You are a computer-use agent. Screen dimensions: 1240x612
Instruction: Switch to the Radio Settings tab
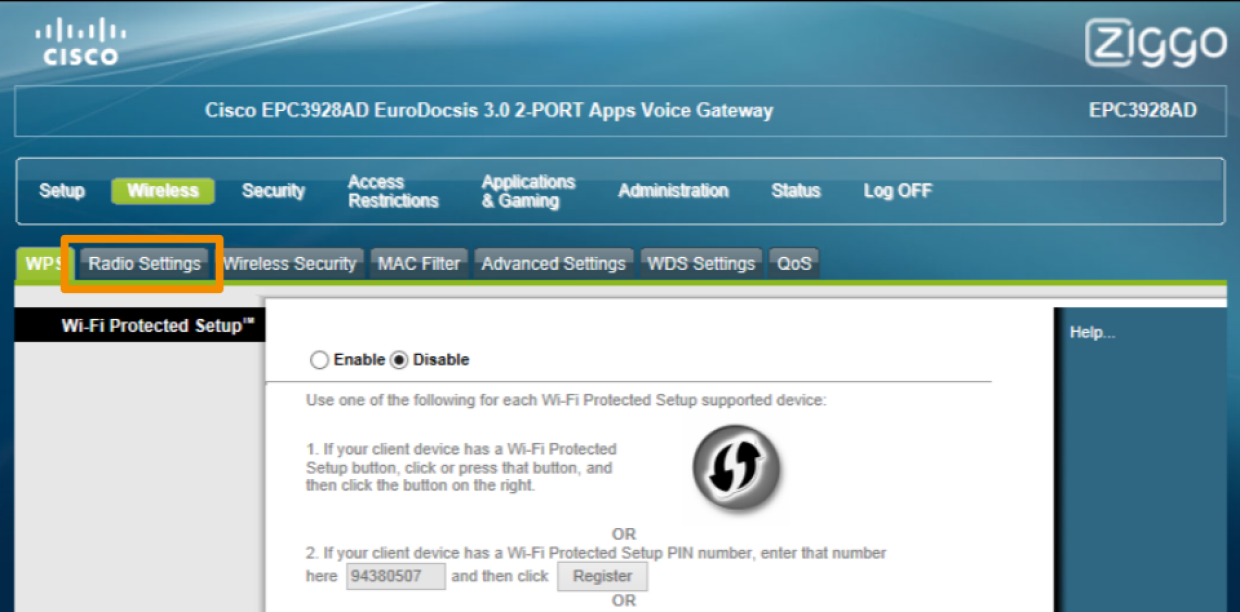coord(144,264)
